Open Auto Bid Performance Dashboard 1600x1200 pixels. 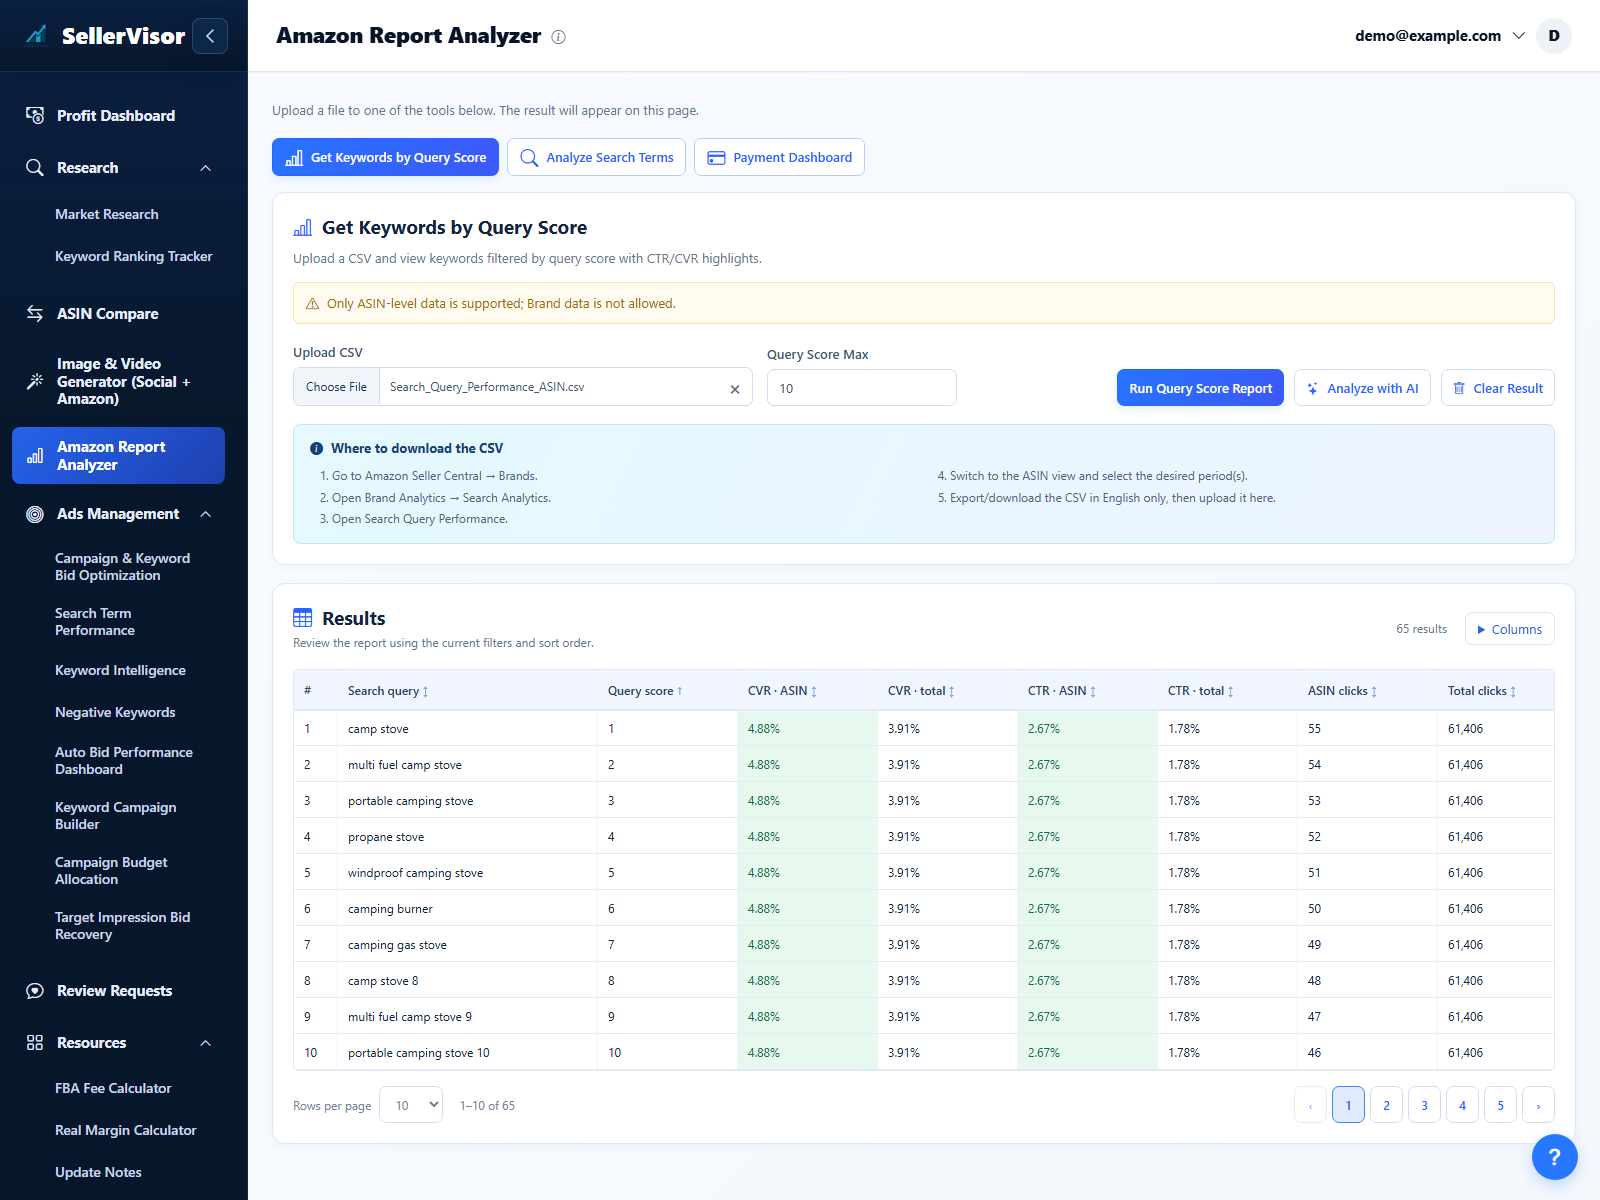[x=124, y=761]
